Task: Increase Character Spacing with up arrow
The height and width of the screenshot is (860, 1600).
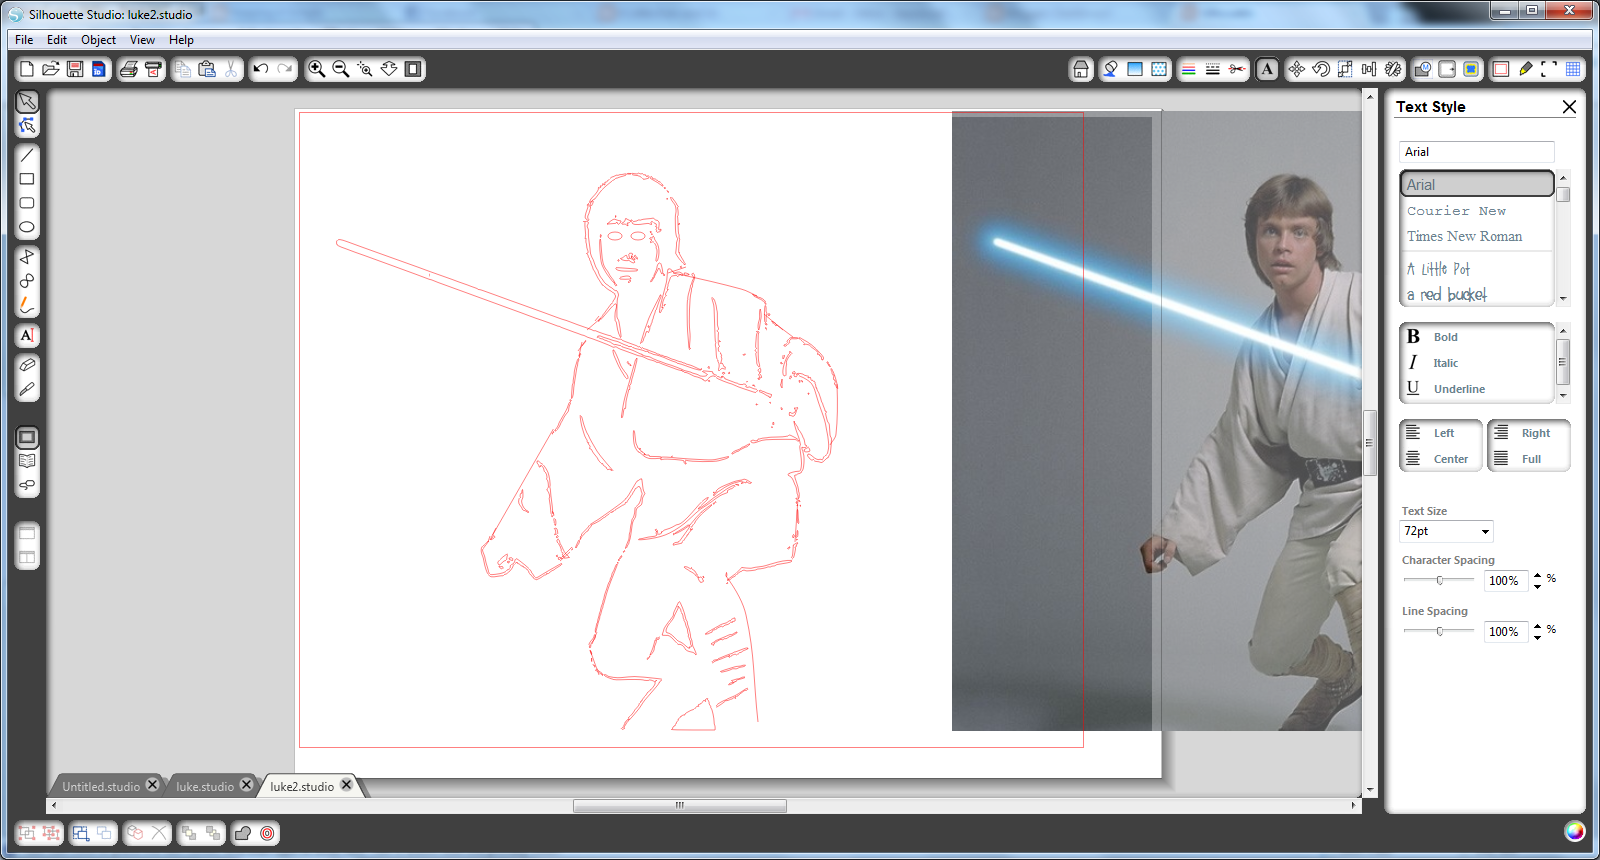Action: (x=1537, y=575)
